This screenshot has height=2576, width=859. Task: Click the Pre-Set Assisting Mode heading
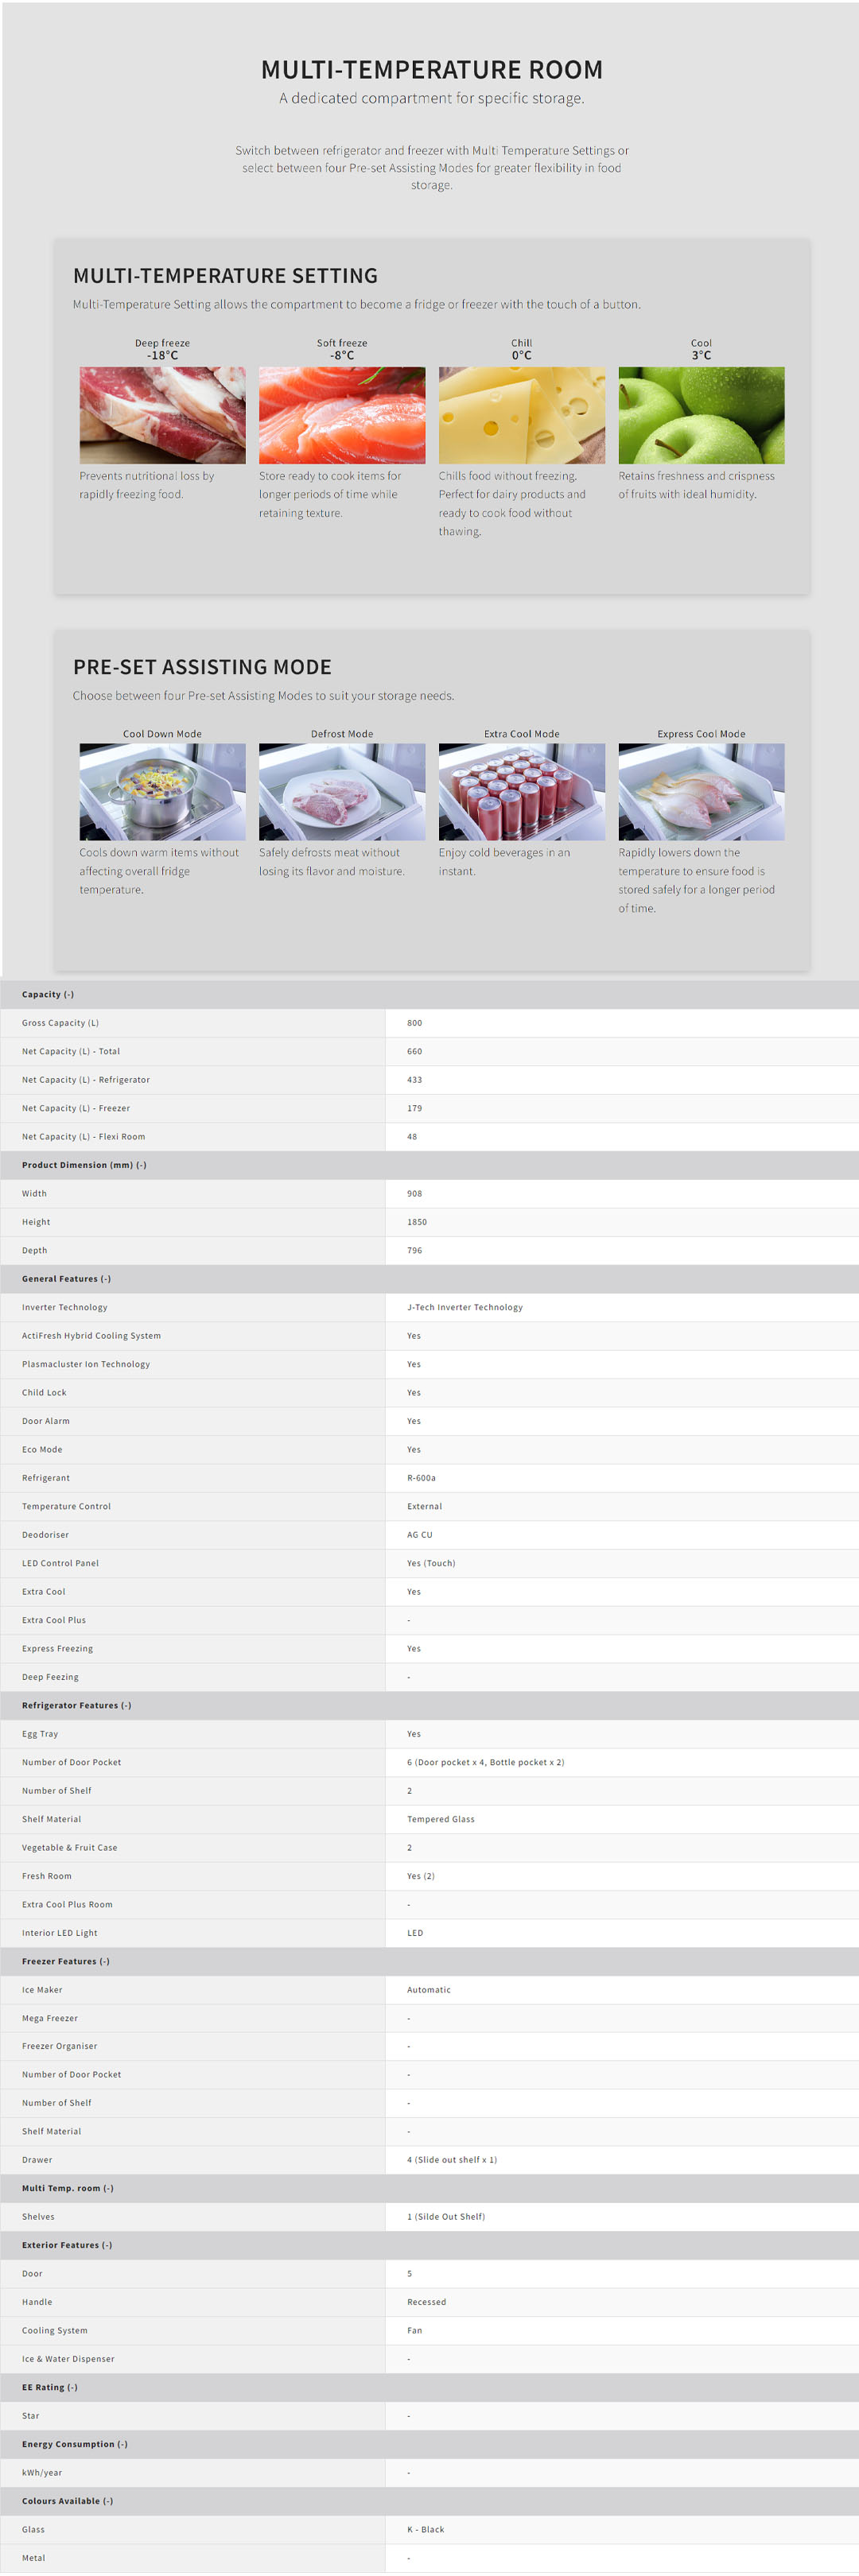tap(202, 667)
